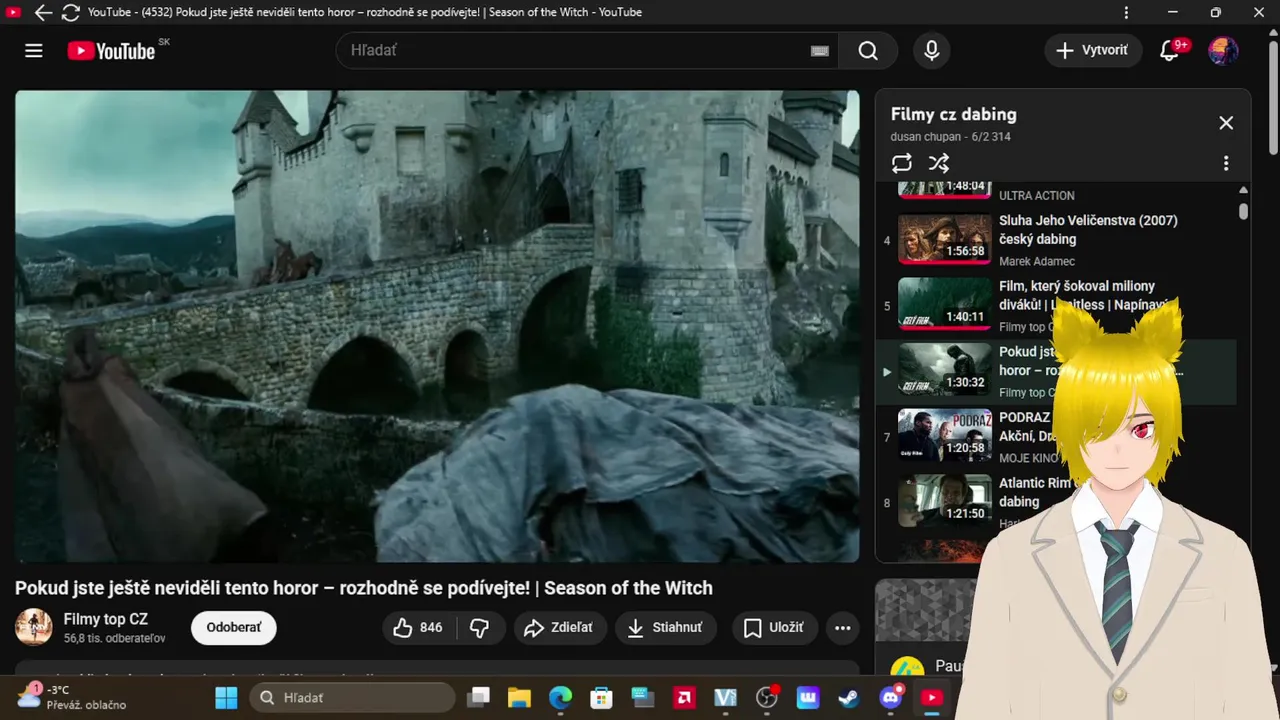The height and width of the screenshot is (720, 1280).
Task: Reload the page with the refresh icon
Action: click(x=70, y=13)
